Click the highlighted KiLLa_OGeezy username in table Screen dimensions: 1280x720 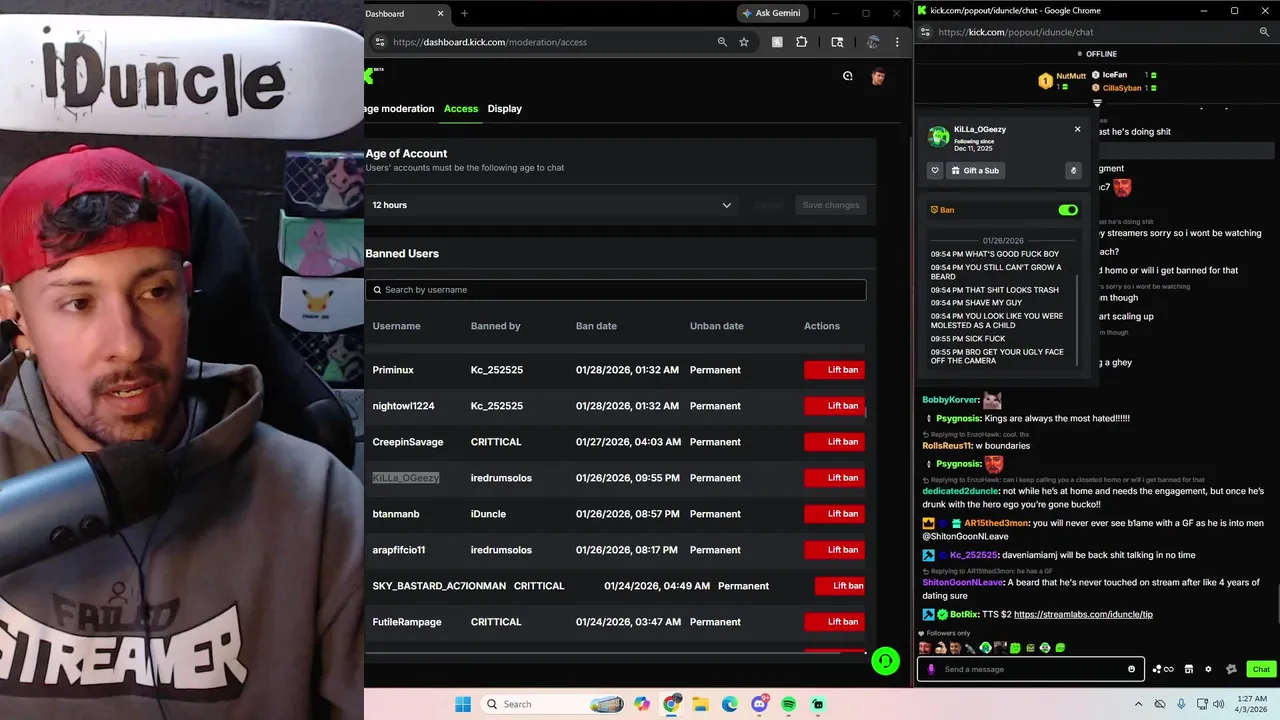click(406, 478)
